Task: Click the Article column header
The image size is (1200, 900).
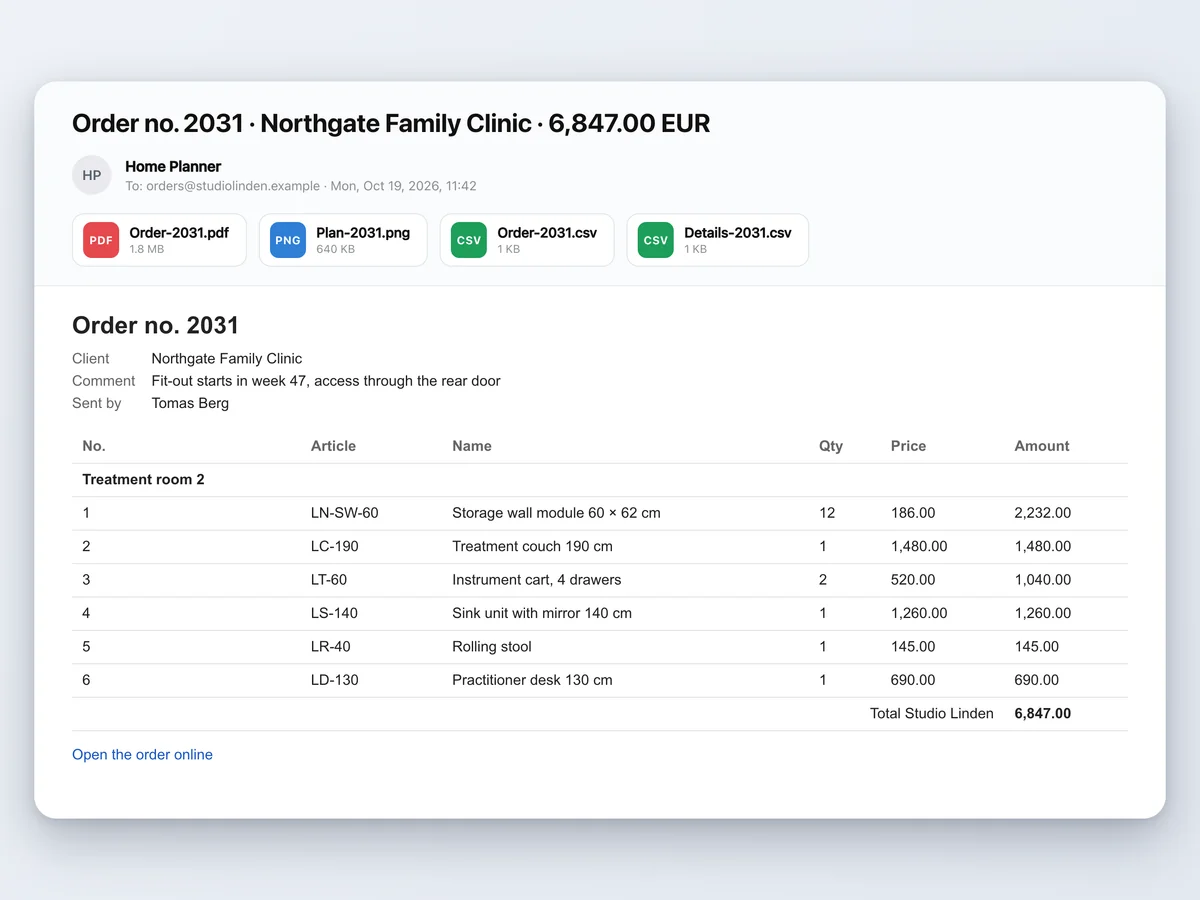Action: 333,446
